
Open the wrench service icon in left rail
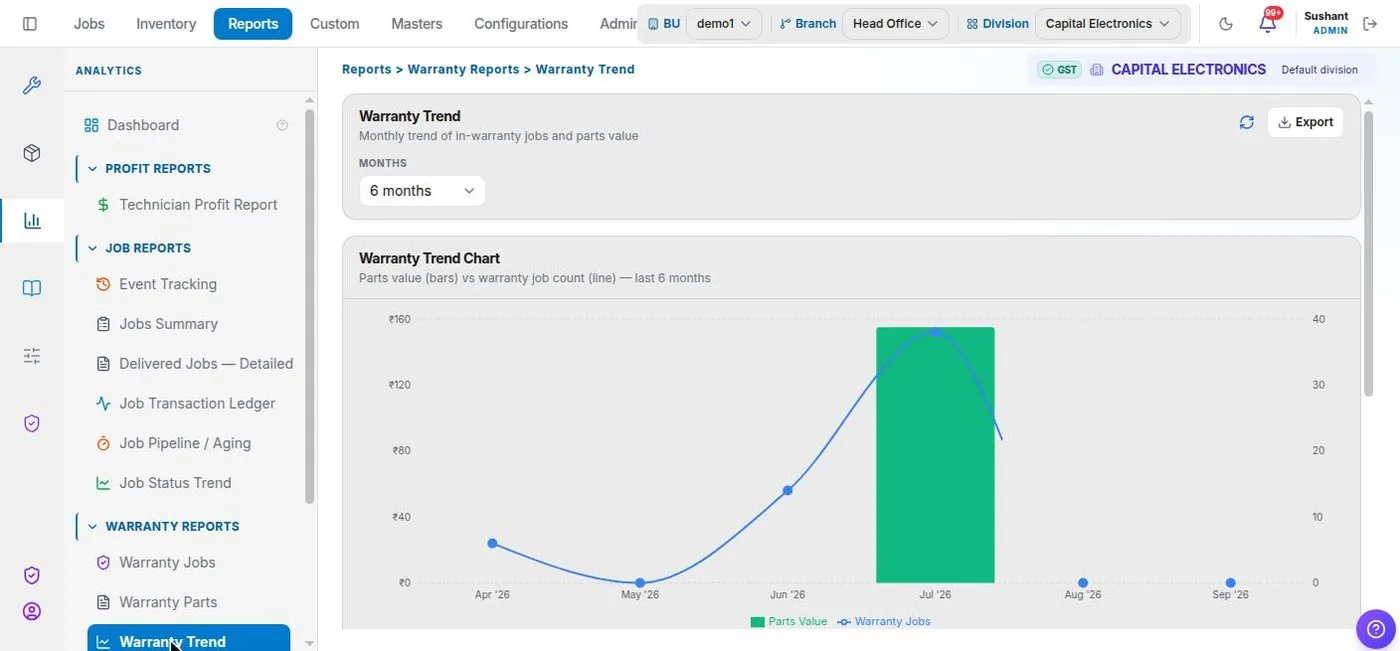click(x=32, y=86)
